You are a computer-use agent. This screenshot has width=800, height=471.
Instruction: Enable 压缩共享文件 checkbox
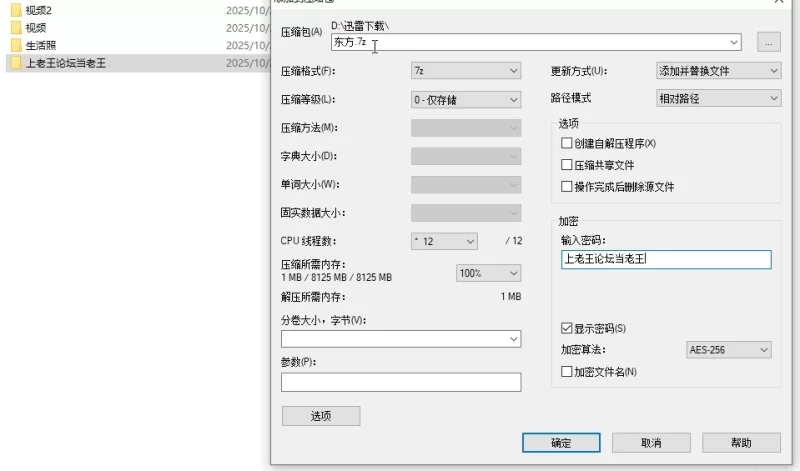pyautogui.click(x=567, y=165)
